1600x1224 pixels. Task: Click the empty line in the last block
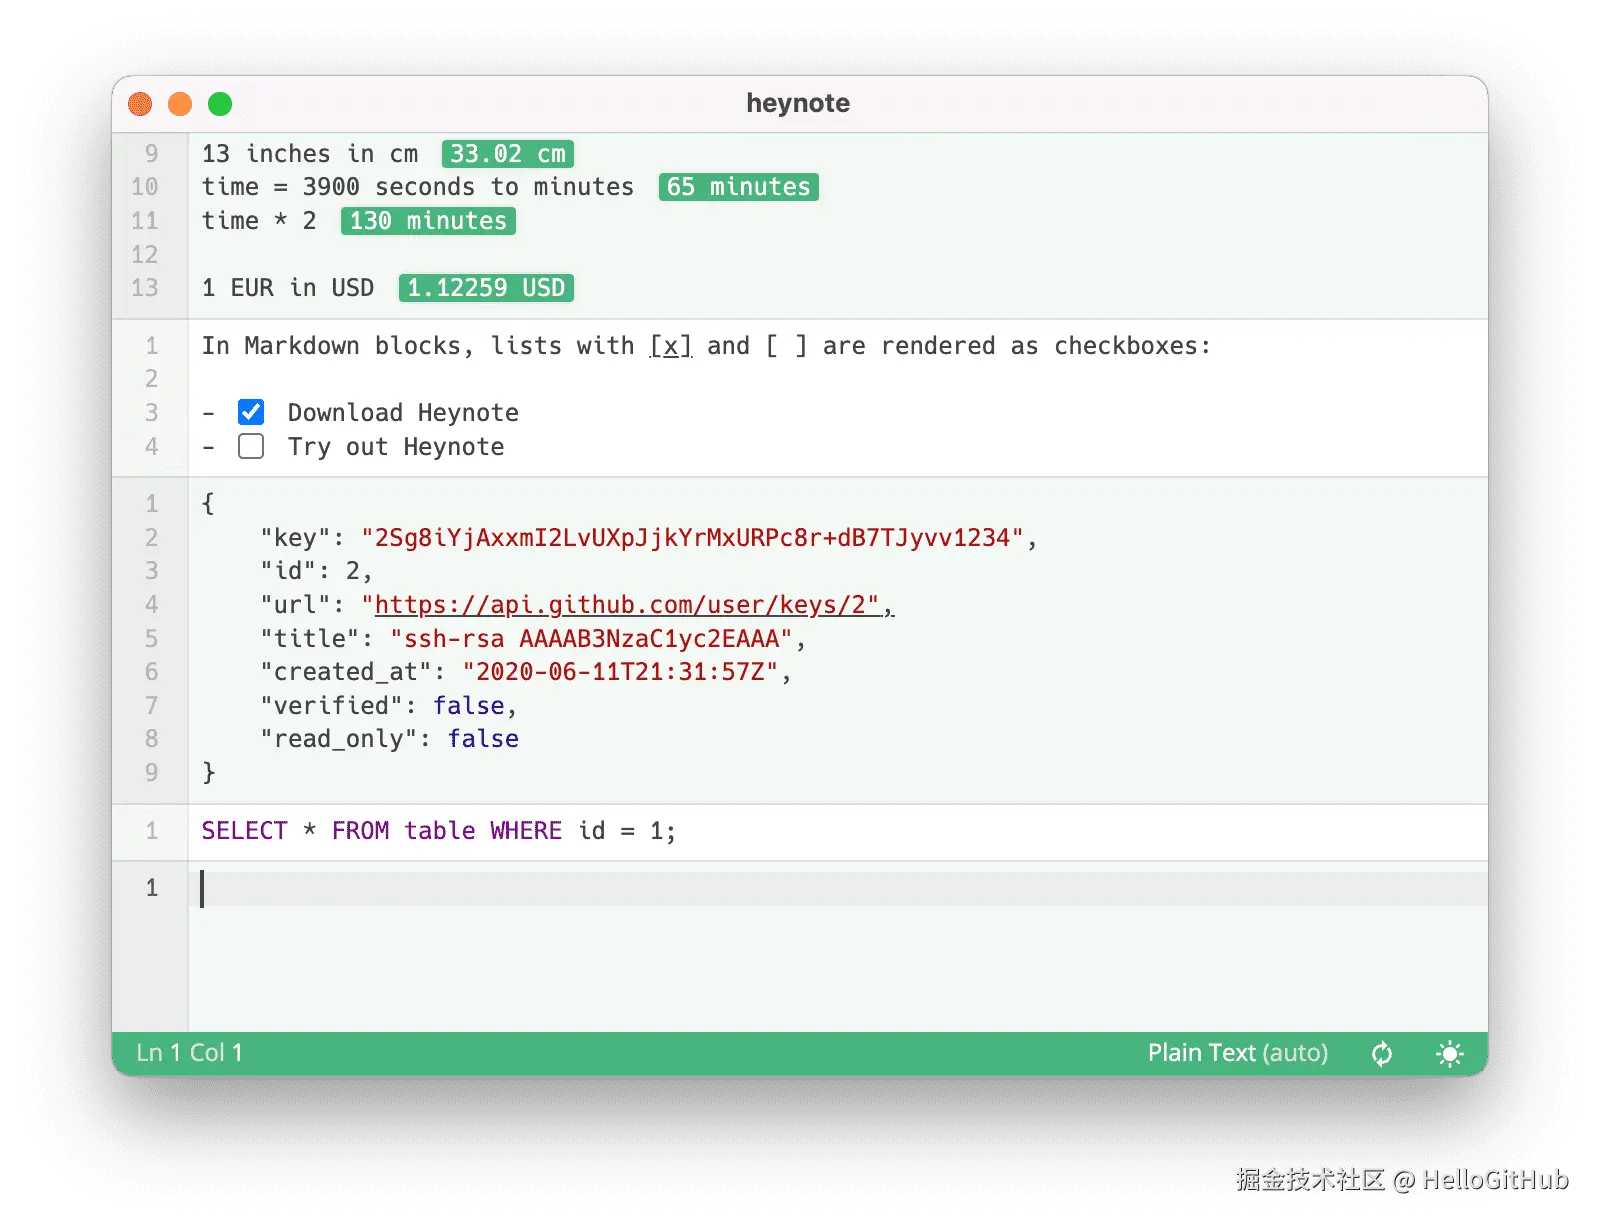[838, 889]
